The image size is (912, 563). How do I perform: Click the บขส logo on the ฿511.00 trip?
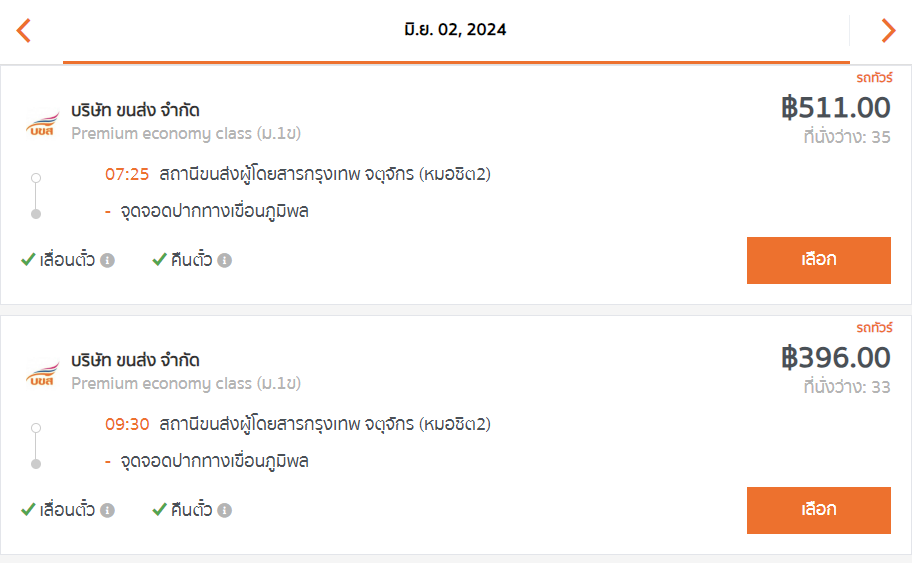[42, 123]
